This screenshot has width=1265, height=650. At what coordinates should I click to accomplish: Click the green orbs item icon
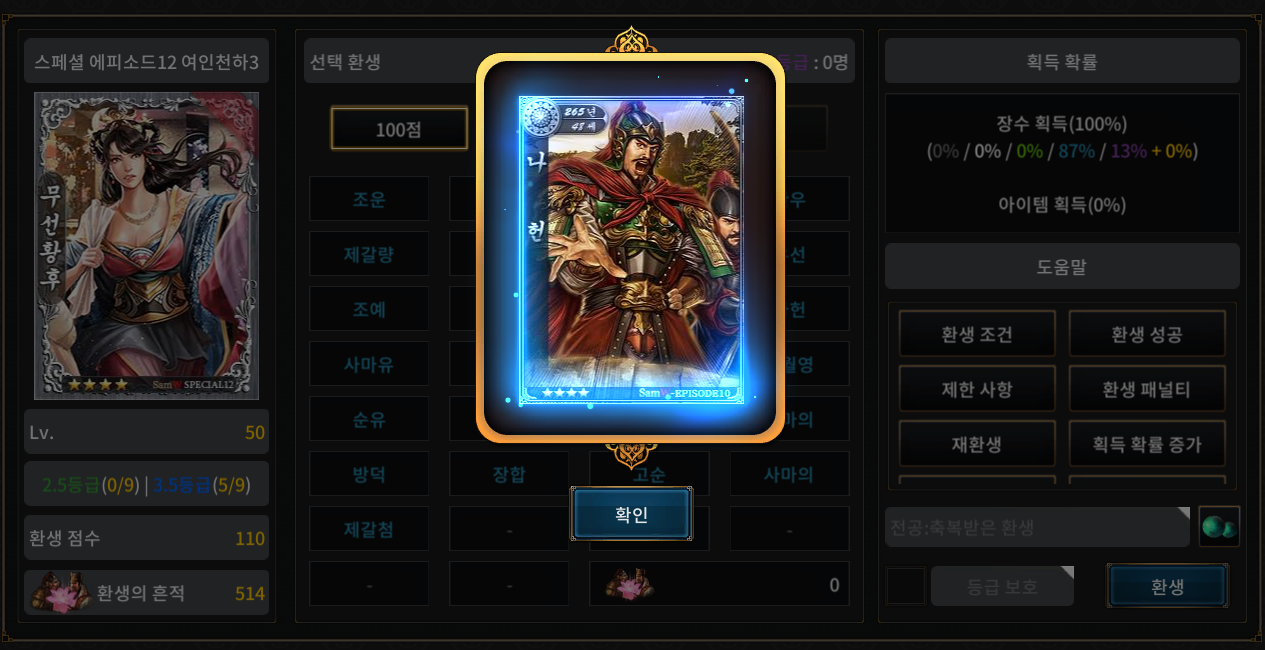pos(1219,527)
